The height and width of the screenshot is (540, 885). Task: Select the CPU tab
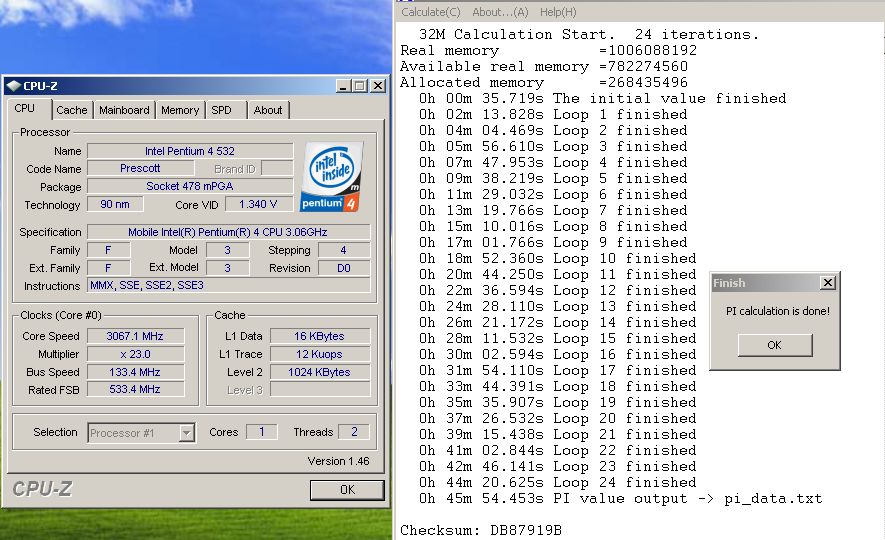click(x=25, y=108)
